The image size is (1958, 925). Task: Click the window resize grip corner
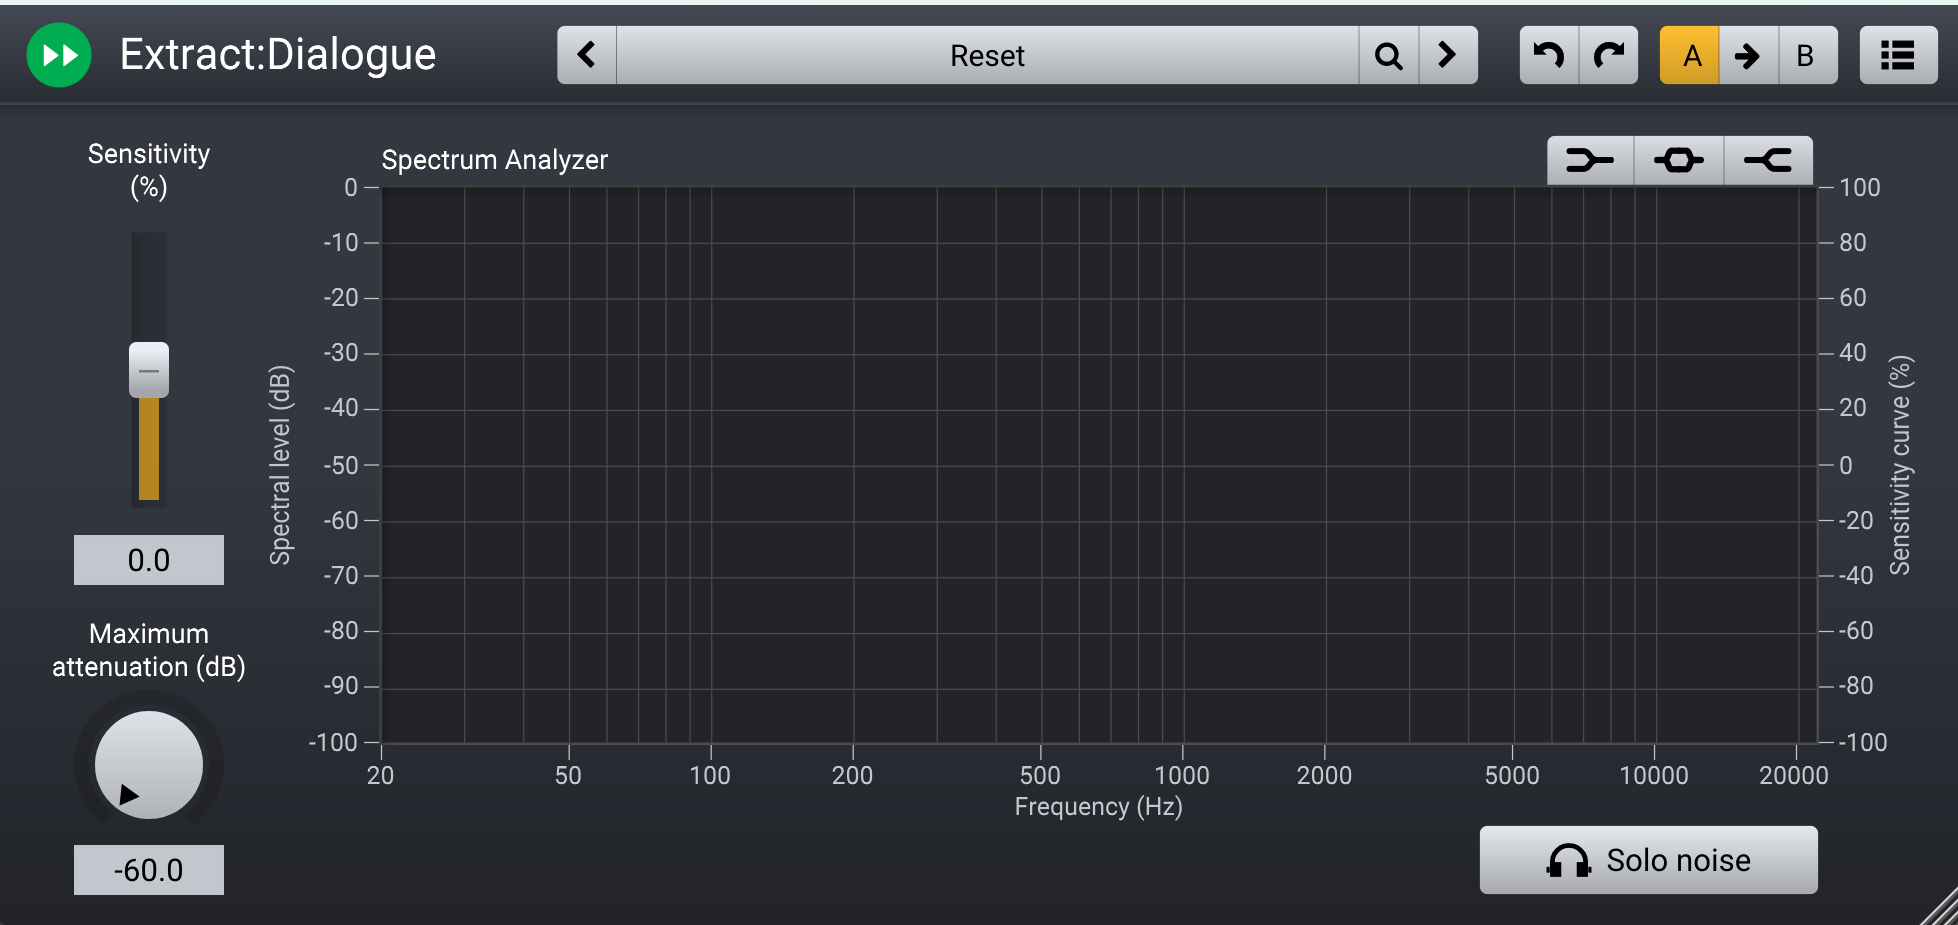click(1940, 908)
